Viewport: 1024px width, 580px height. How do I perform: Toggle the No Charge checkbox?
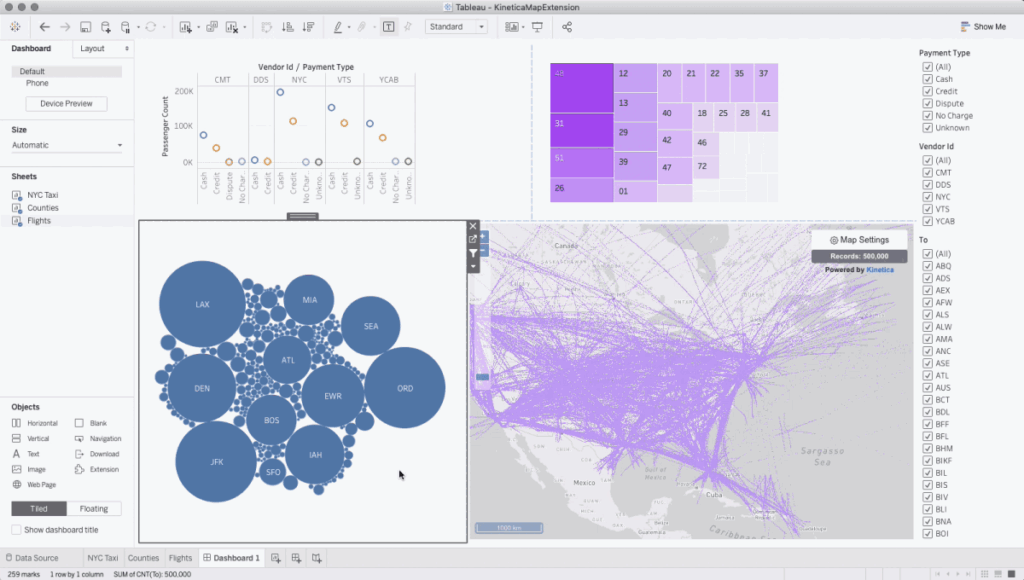pyautogui.click(x=927, y=116)
